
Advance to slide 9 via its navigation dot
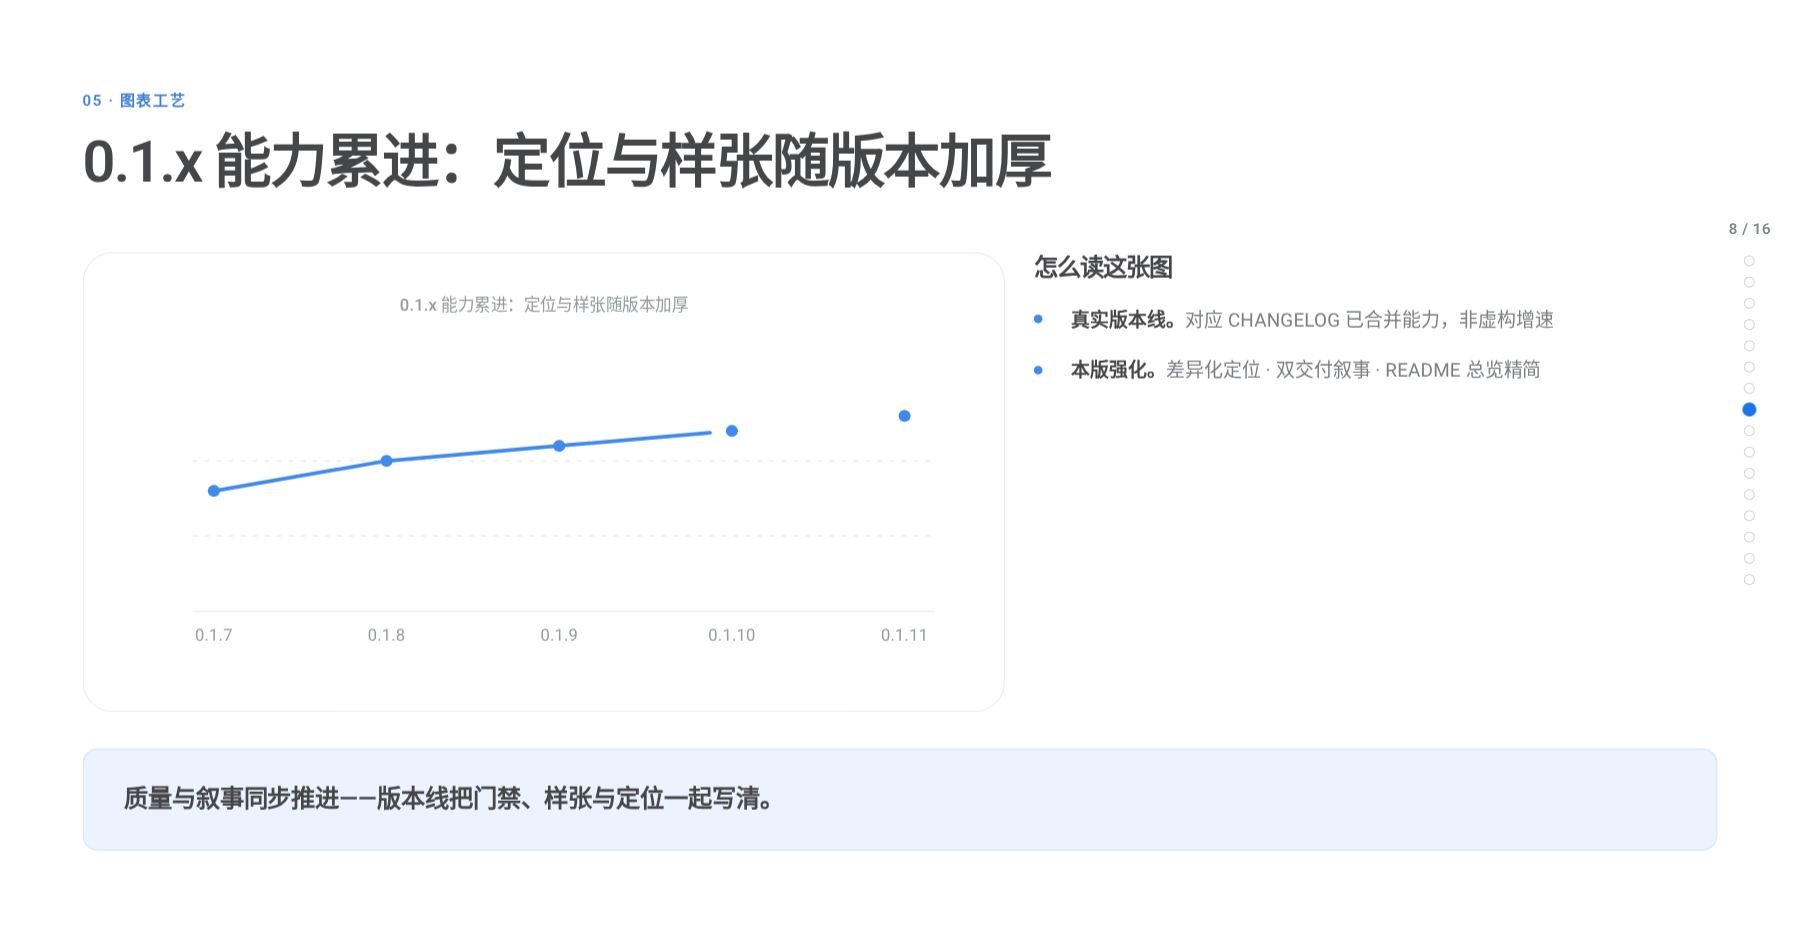pyautogui.click(x=1749, y=431)
